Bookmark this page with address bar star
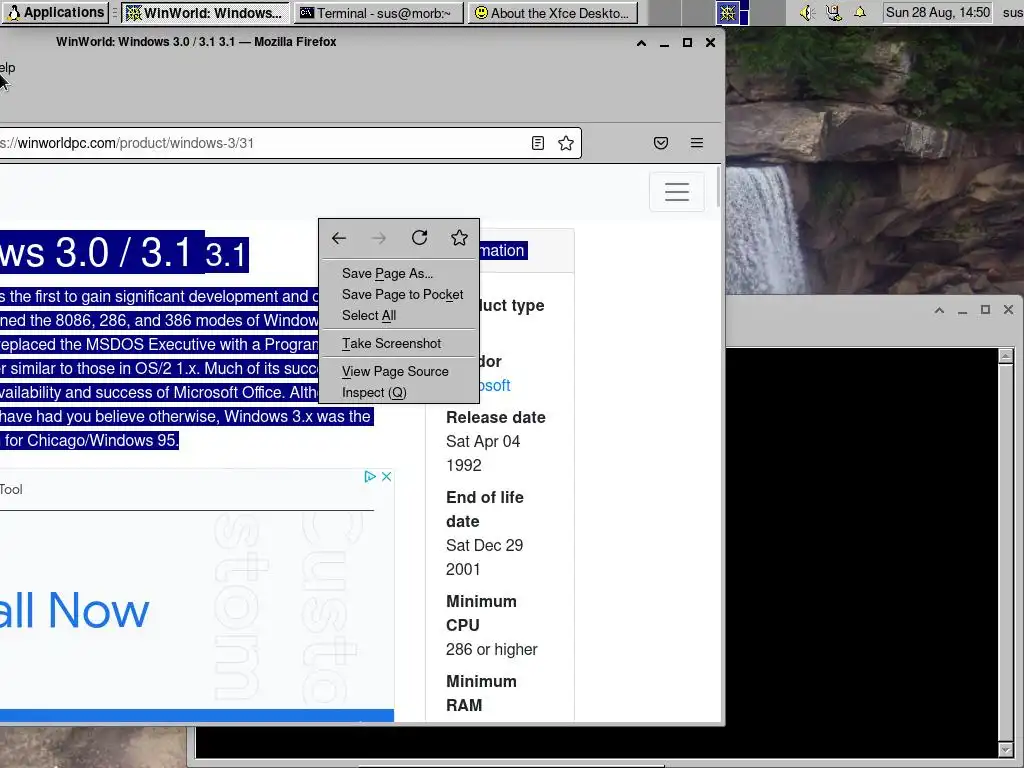This screenshot has width=1024, height=768. [x=566, y=143]
